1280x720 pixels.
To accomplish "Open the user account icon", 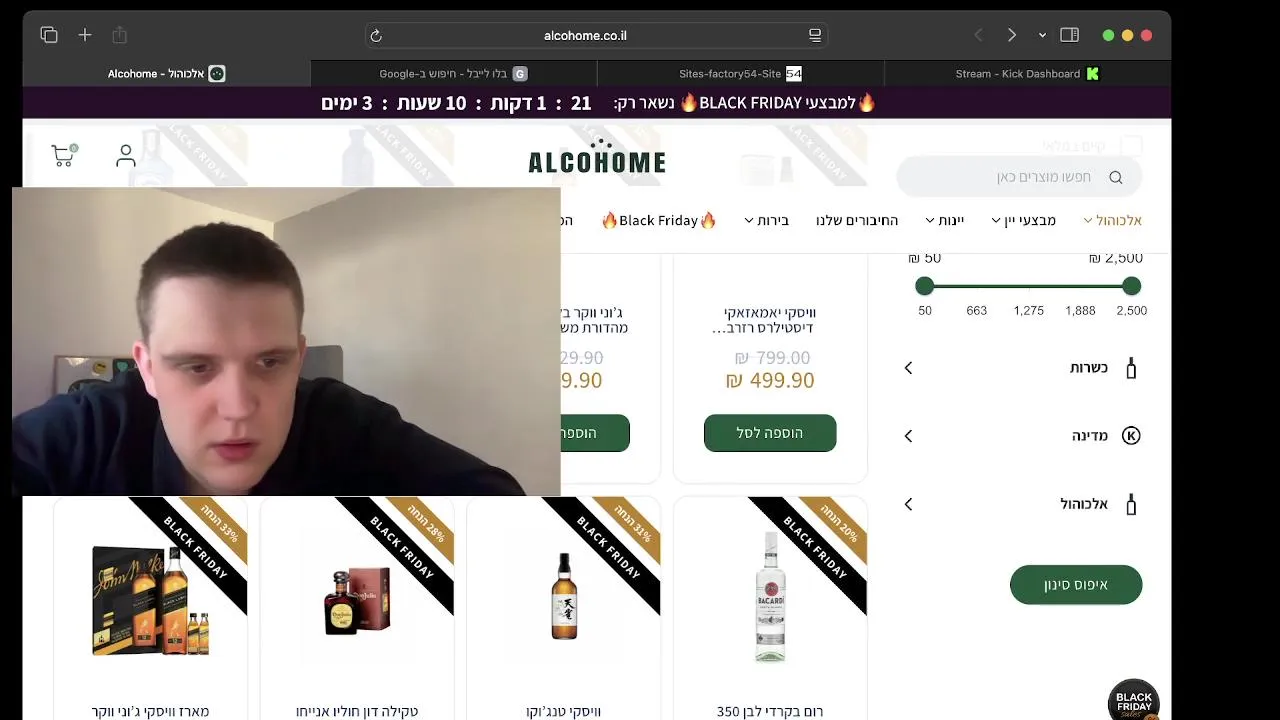I will click(x=126, y=156).
